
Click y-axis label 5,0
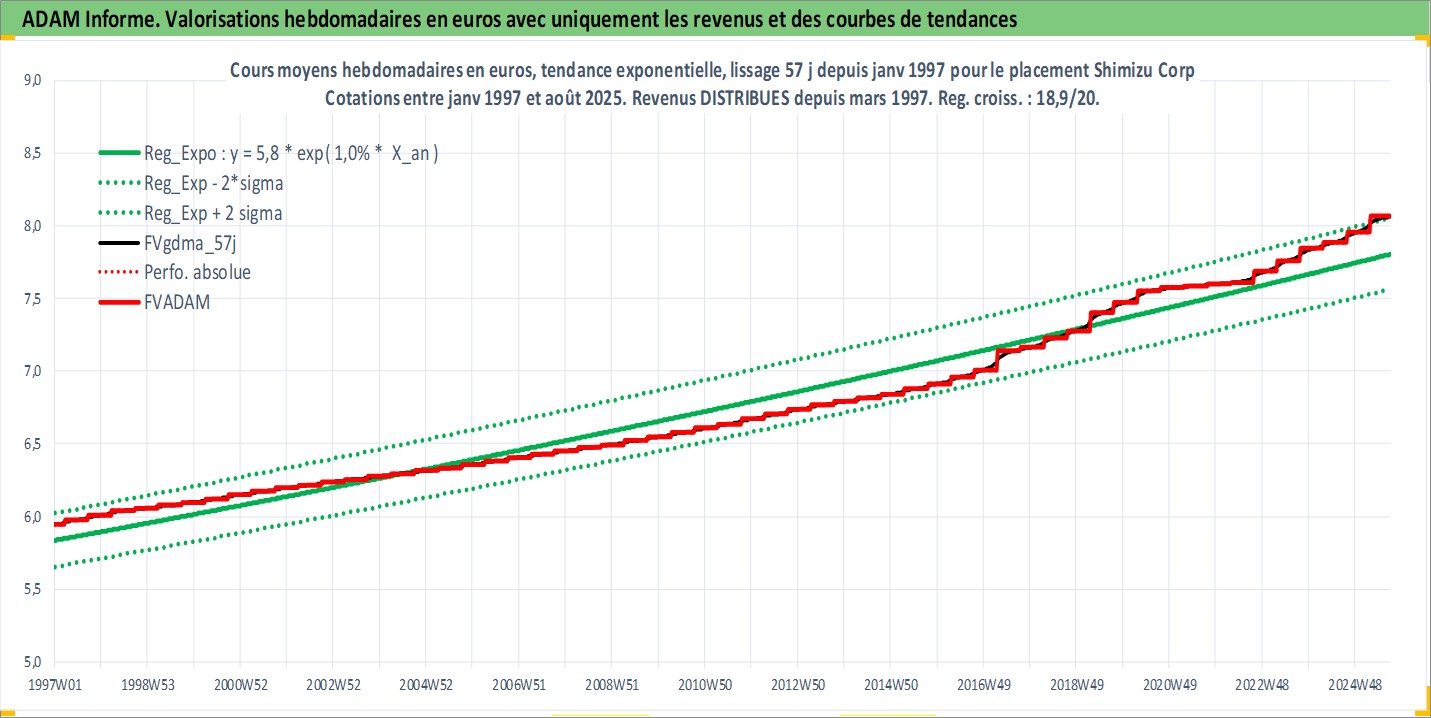click(x=30, y=662)
